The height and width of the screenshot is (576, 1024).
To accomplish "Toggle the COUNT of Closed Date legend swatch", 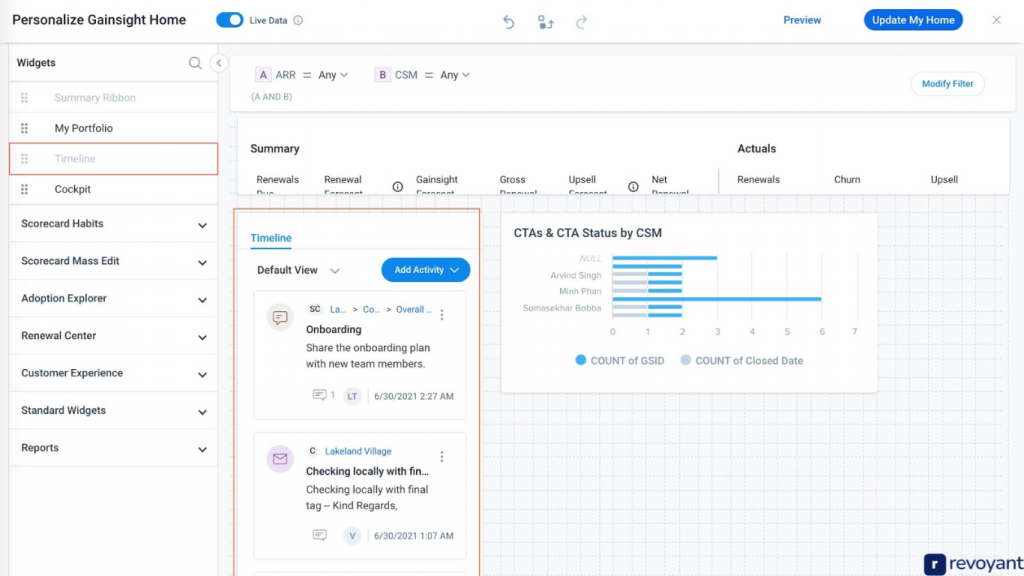I will 685,360.
